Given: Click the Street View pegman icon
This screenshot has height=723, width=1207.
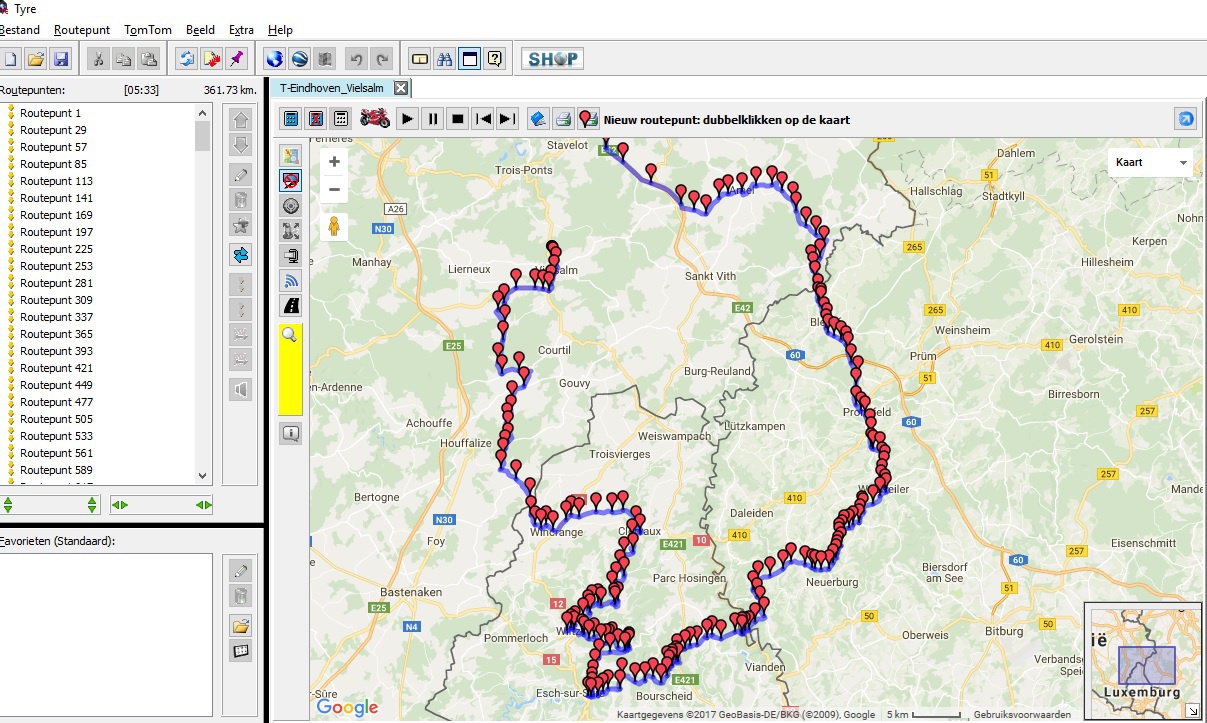Looking at the screenshot, I should [x=333, y=227].
